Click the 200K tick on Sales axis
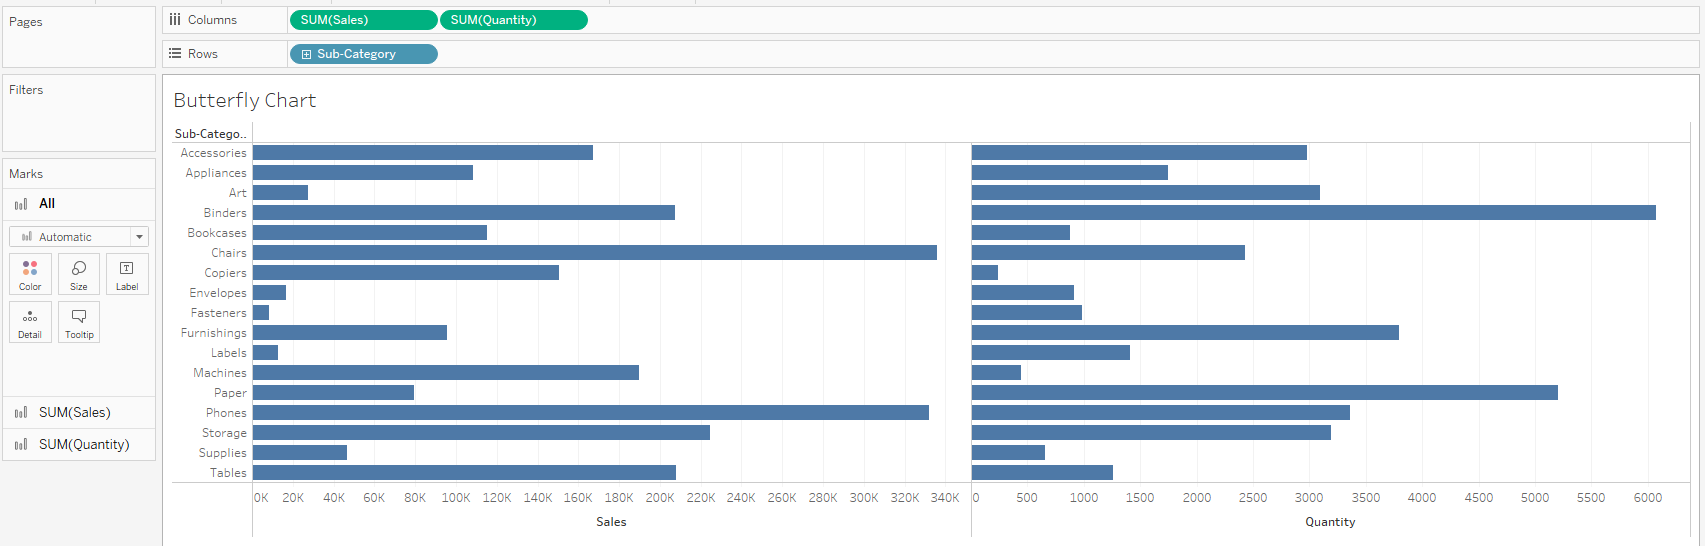Screen dimensions: 1705x546 660,498
